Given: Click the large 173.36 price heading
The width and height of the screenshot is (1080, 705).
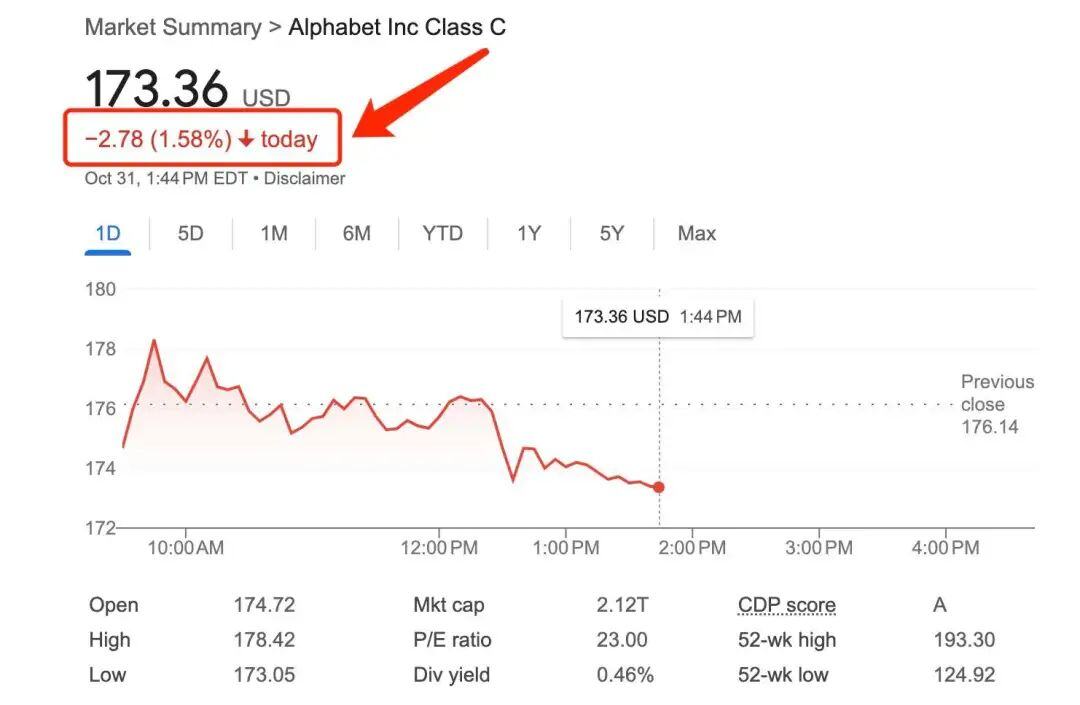Looking at the screenshot, I should pos(156,88).
